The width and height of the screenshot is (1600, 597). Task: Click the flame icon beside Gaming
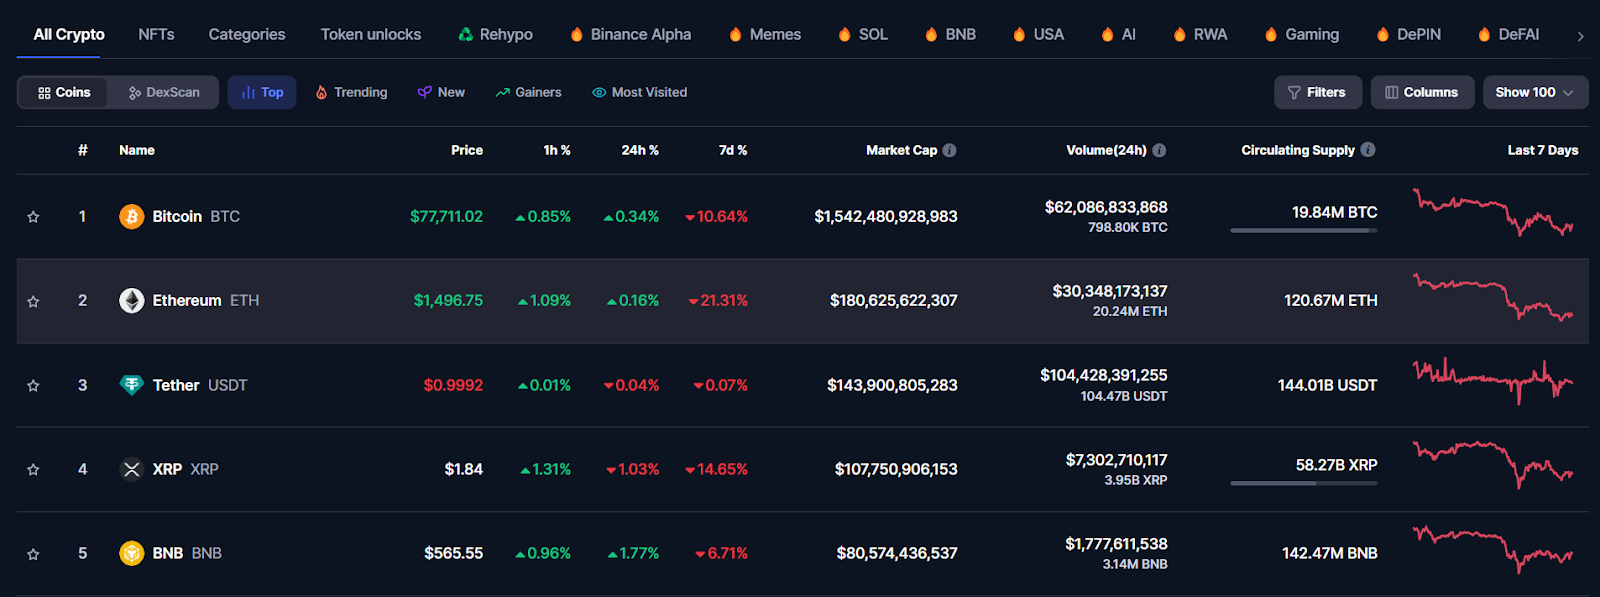point(1271,34)
